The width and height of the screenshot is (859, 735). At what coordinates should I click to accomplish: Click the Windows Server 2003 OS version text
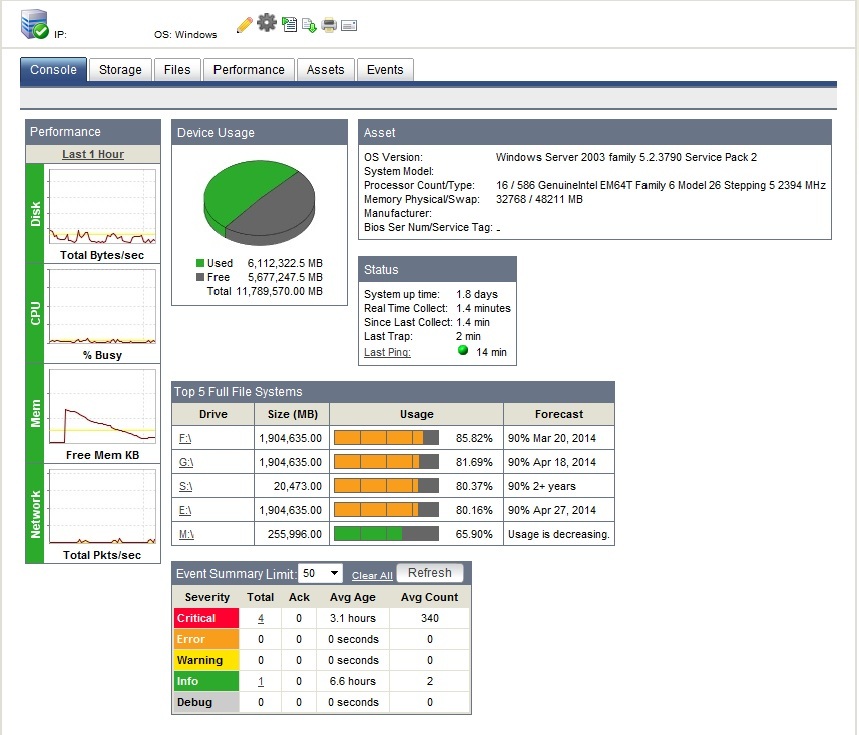click(x=626, y=157)
